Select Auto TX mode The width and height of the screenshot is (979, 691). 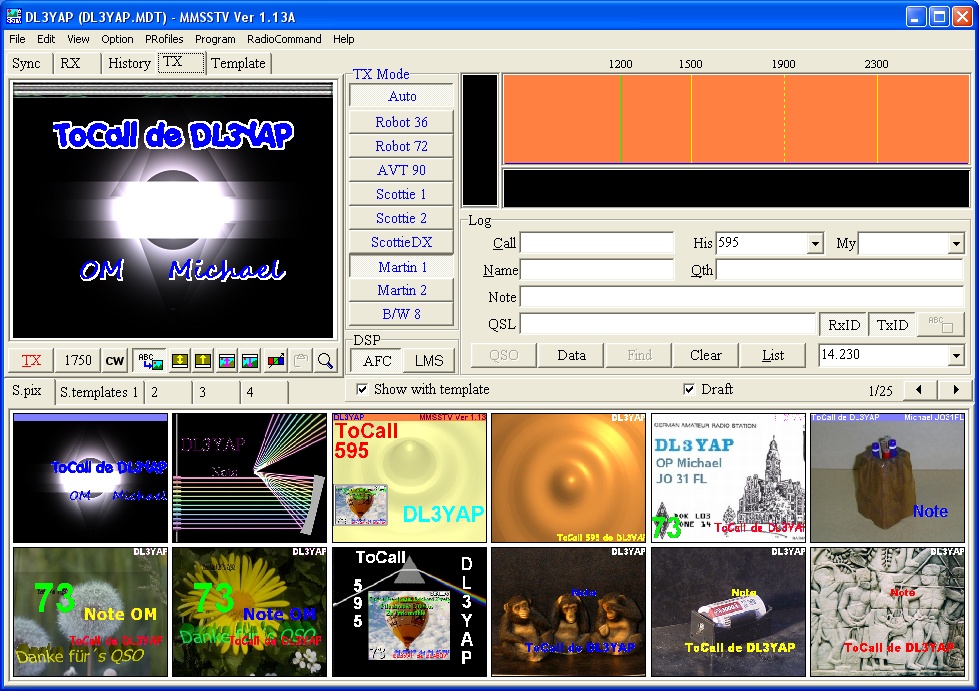coord(401,96)
